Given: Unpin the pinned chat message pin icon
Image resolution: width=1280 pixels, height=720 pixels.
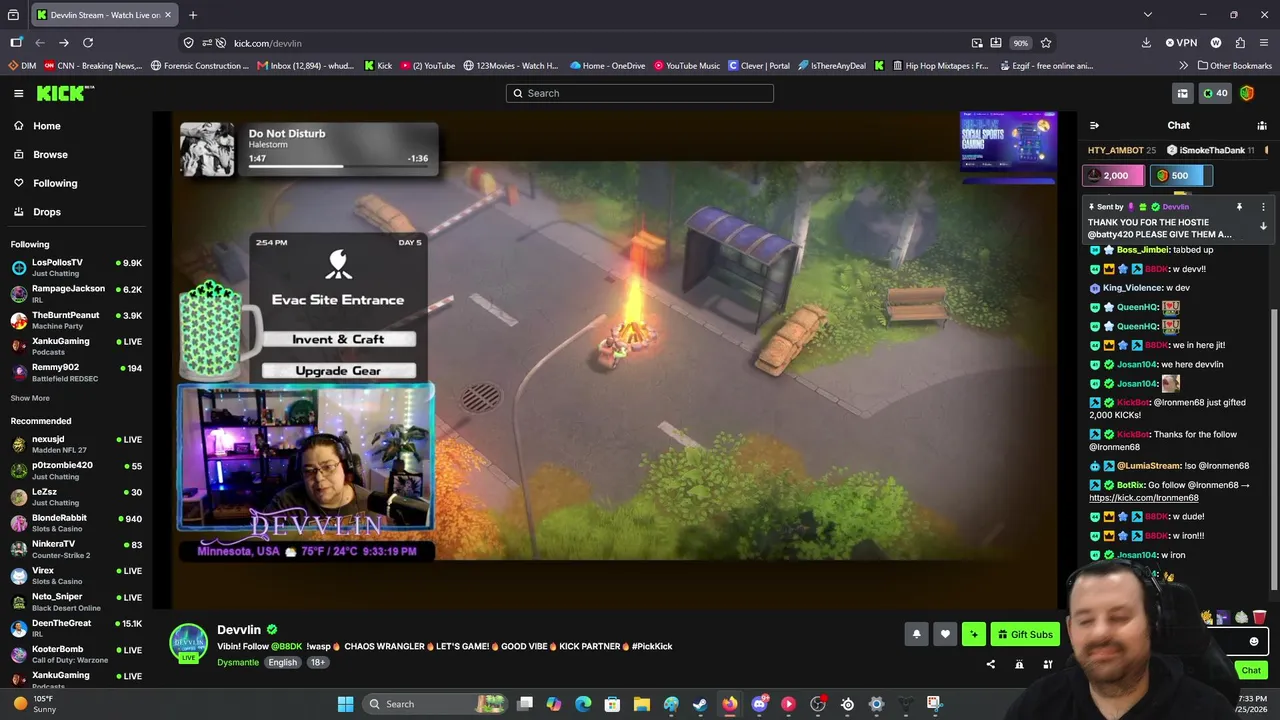Looking at the screenshot, I should click(1239, 207).
